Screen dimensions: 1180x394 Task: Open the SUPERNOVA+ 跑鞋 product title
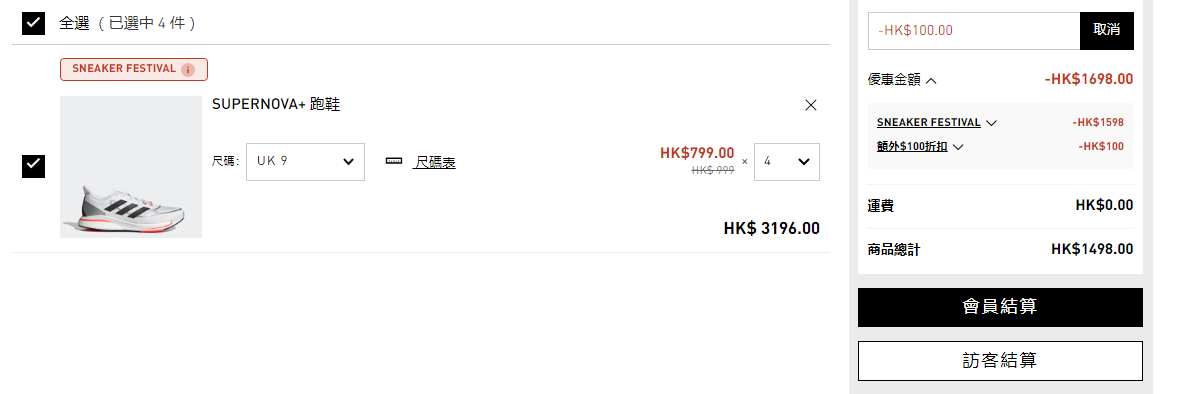pos(276,105)
